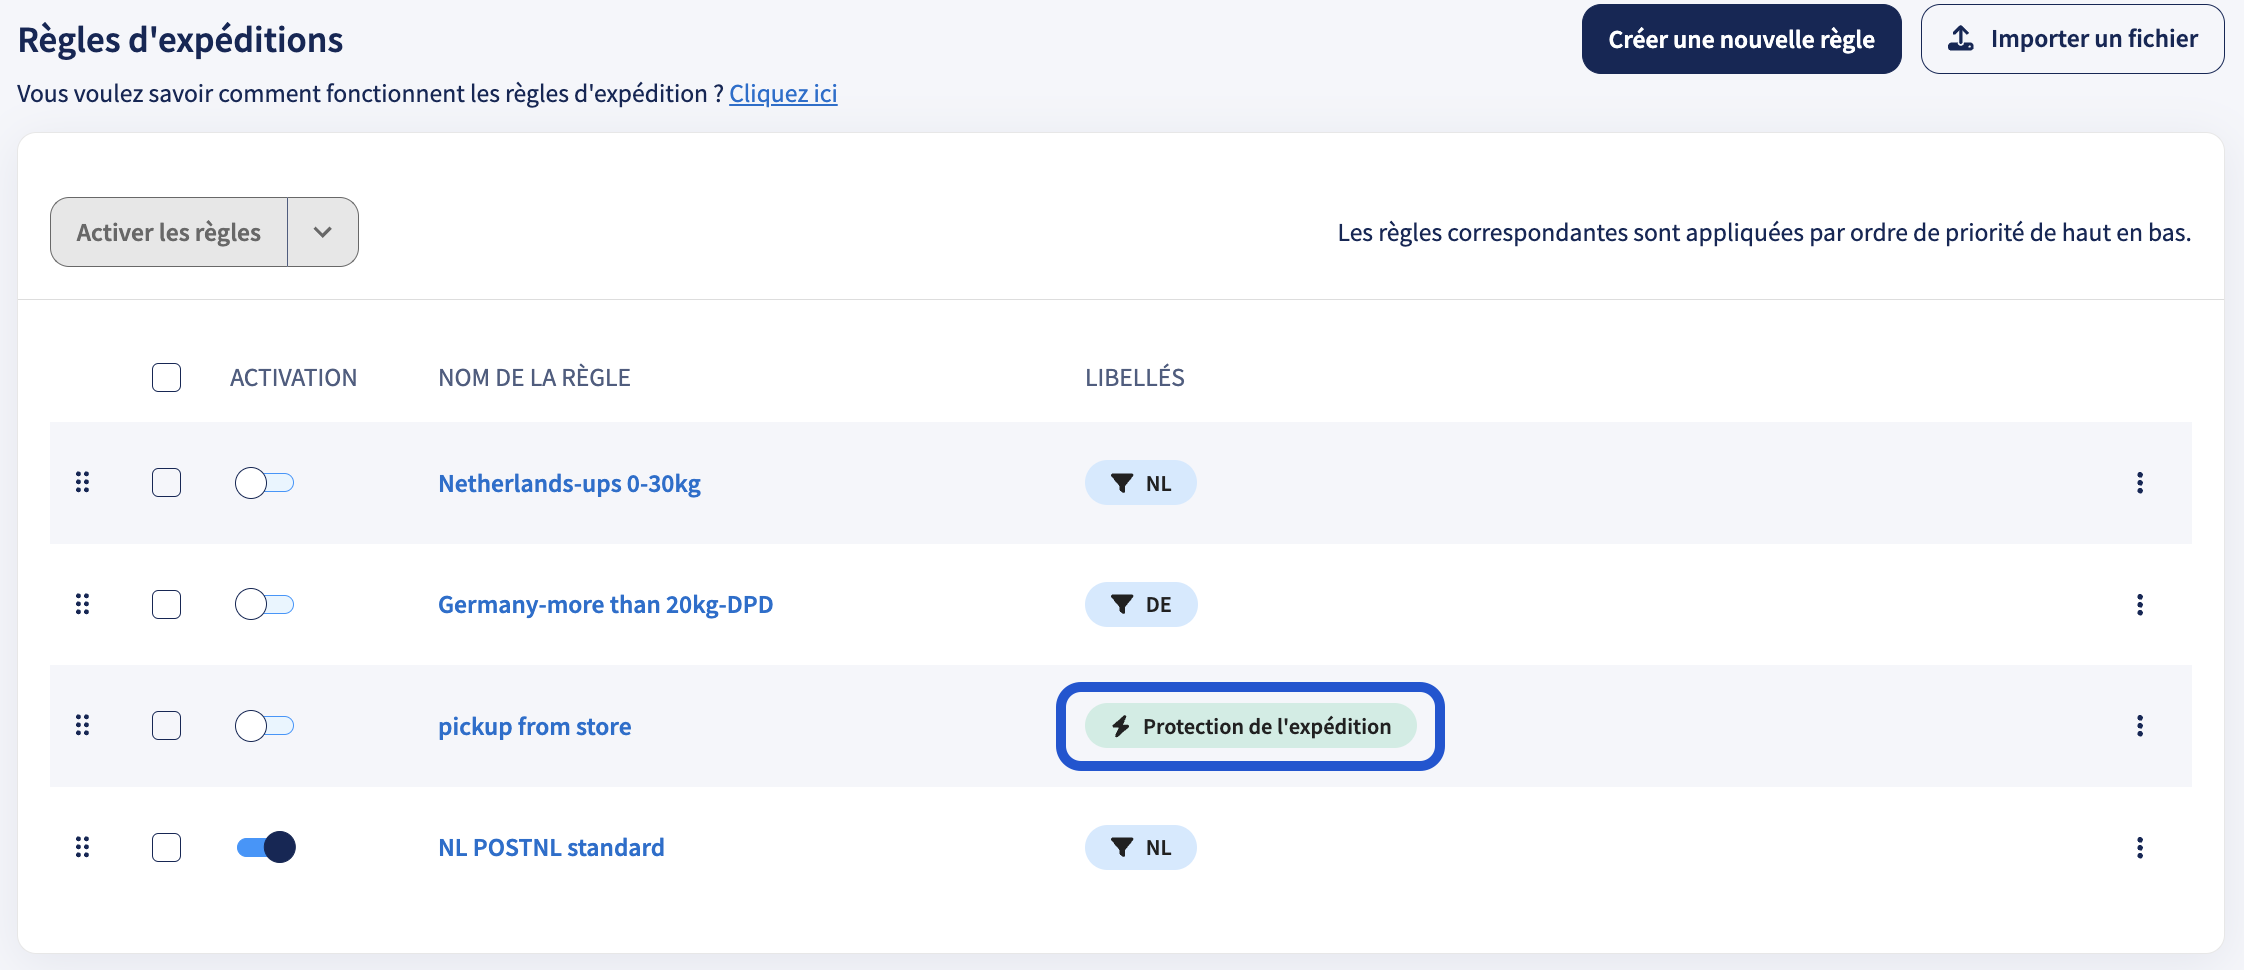Grab the drag handle for pickup from store
Image resolution: width=2244 pixels, height=970 pixels.
point(83,726)
